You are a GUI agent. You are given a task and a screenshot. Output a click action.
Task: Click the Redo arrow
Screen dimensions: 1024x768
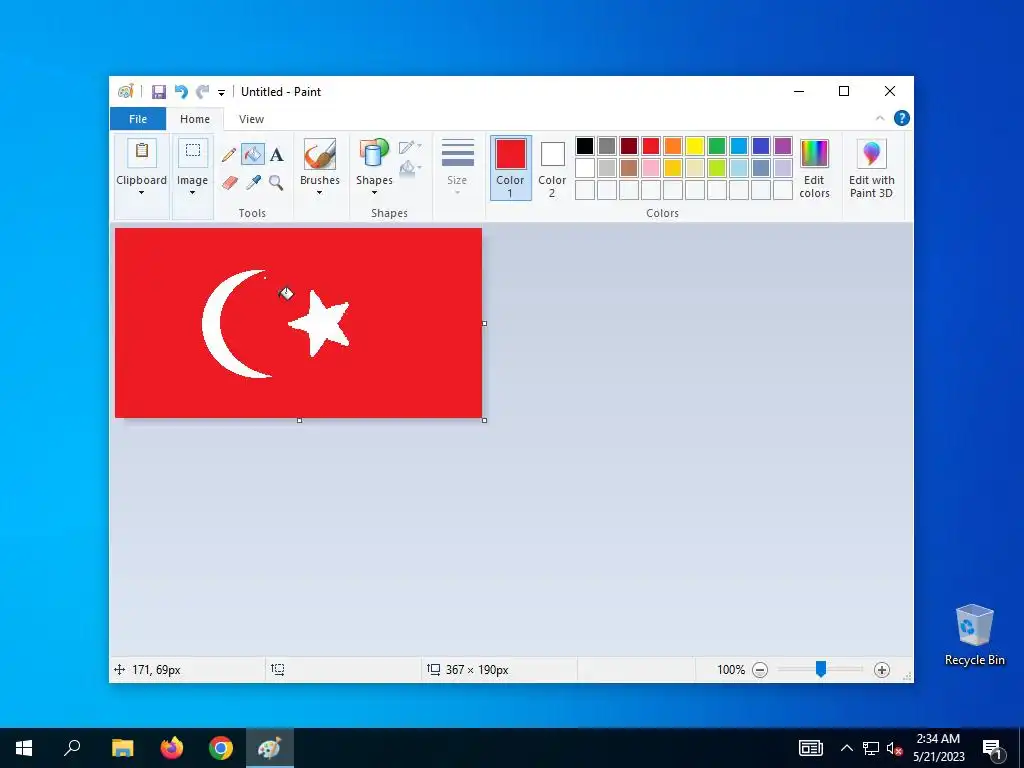click(203, 92)
